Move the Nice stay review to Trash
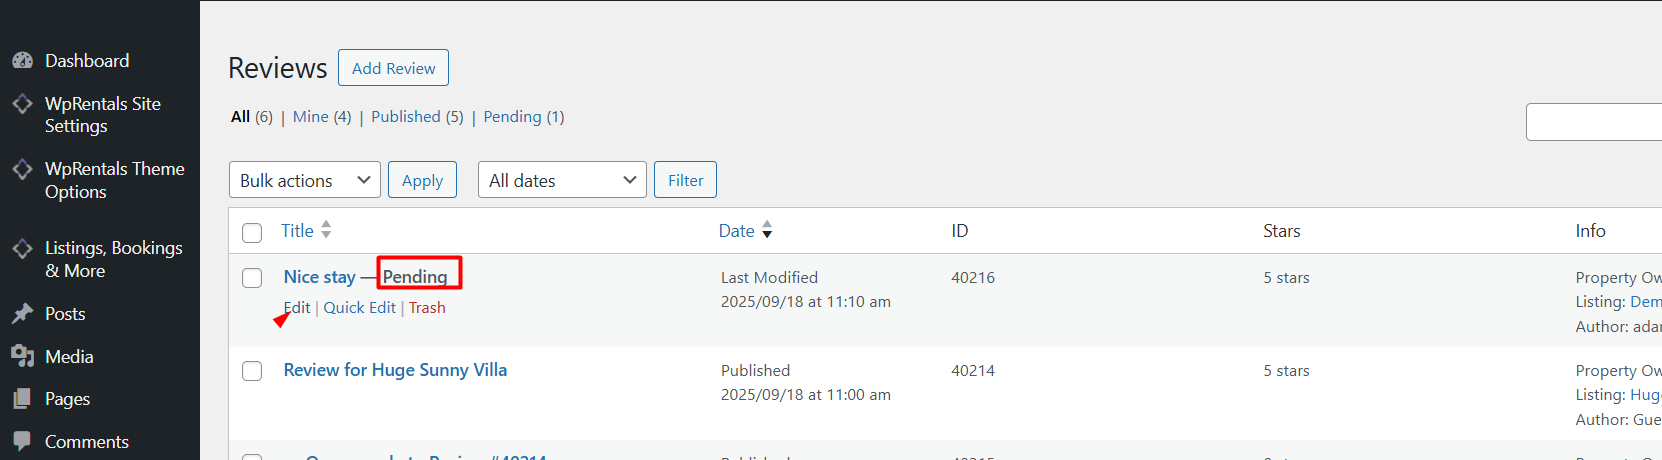The width and height of the screenshot is (1662, 460). (x=427, y=308)
